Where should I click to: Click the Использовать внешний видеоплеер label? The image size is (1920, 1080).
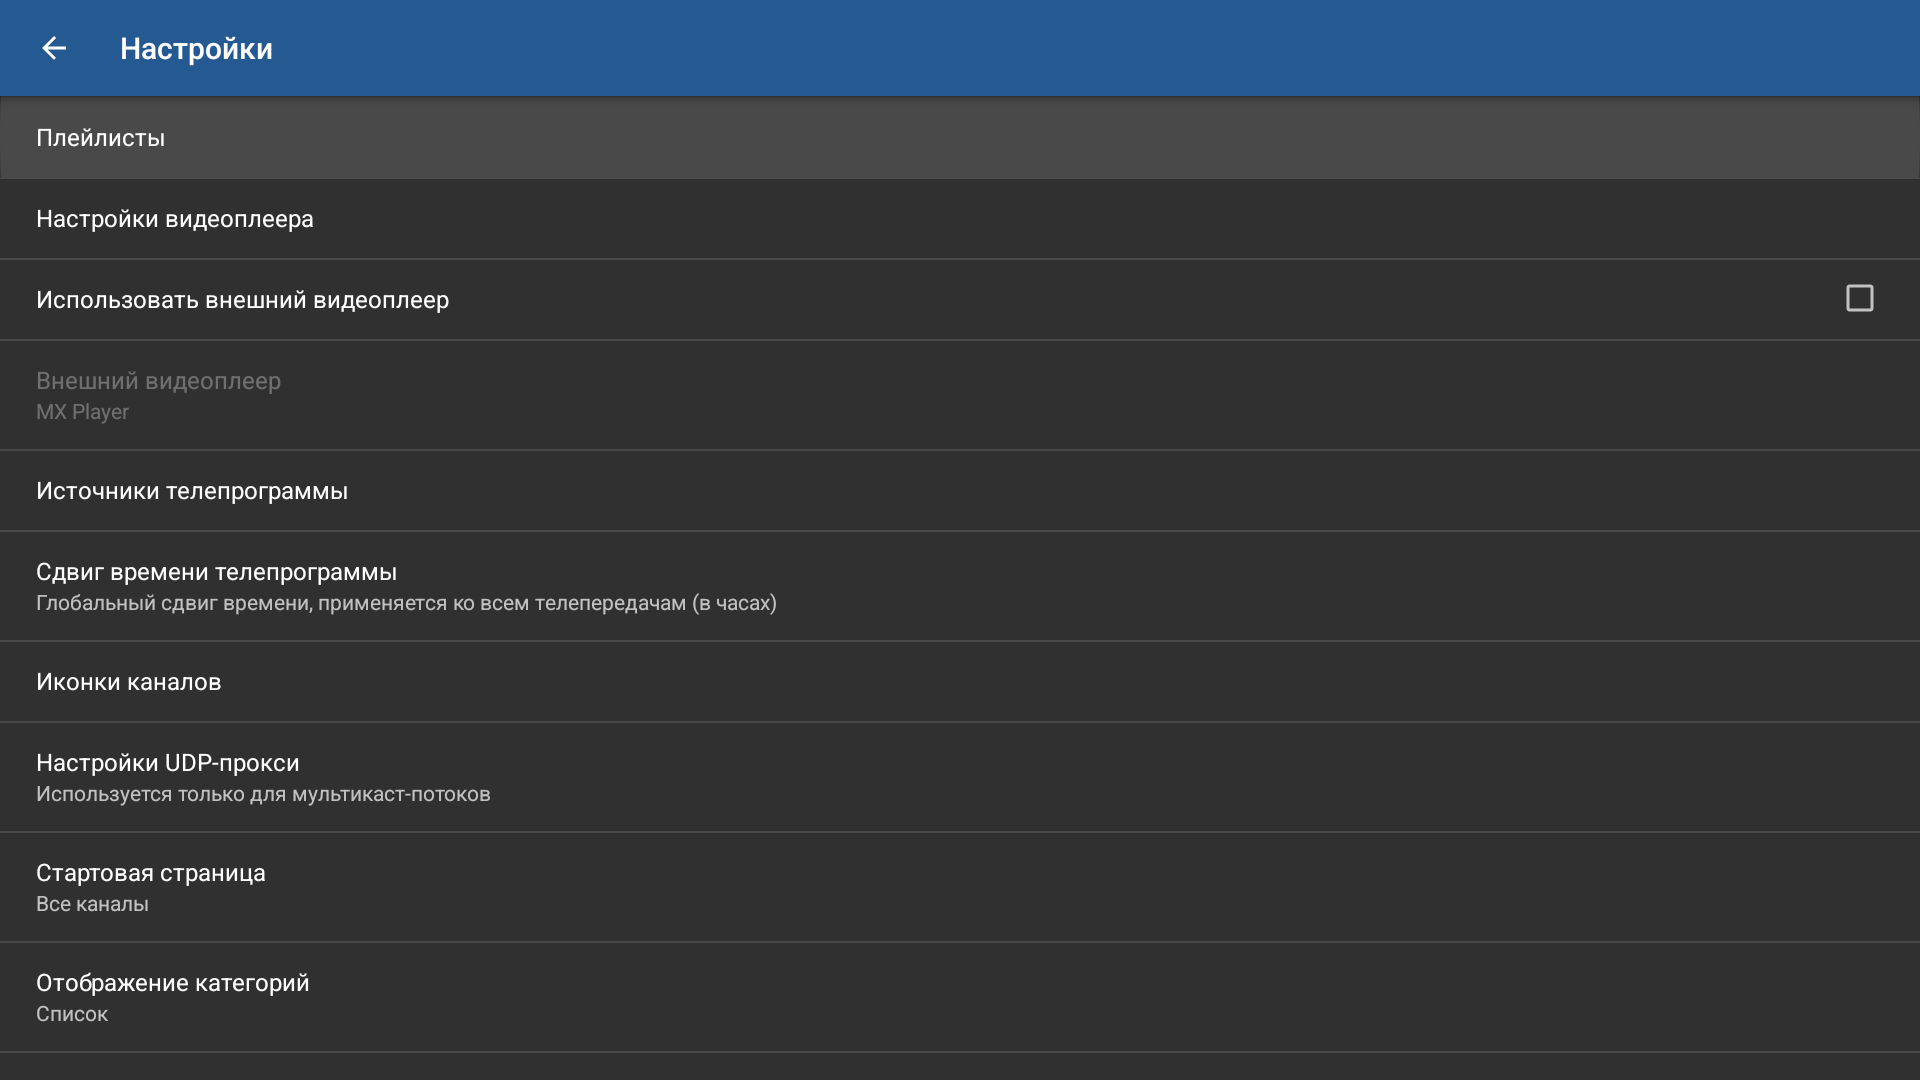[x=242, y=300]
